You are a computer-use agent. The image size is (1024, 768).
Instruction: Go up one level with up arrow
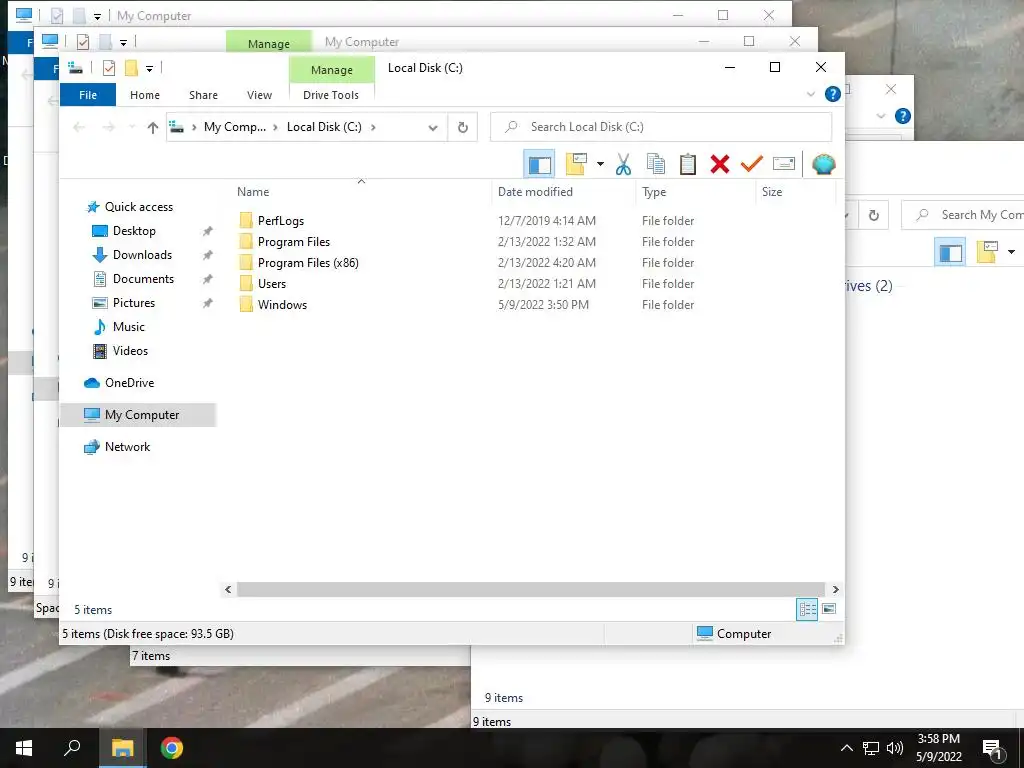click(153, 127)
